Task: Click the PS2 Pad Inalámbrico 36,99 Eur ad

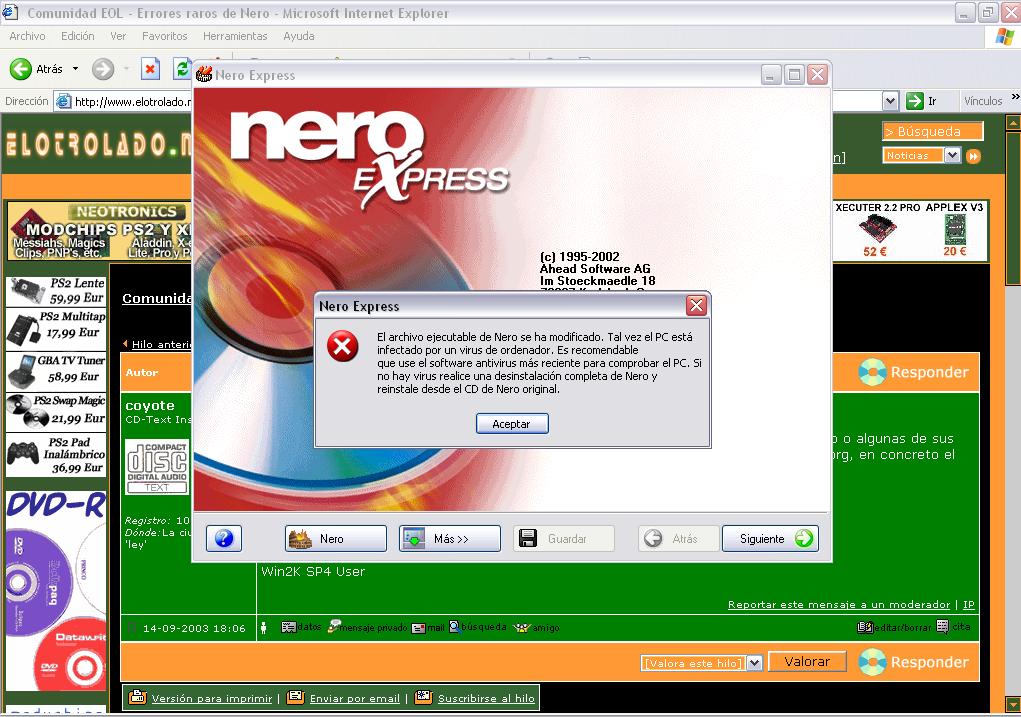Action: point(56,455)
